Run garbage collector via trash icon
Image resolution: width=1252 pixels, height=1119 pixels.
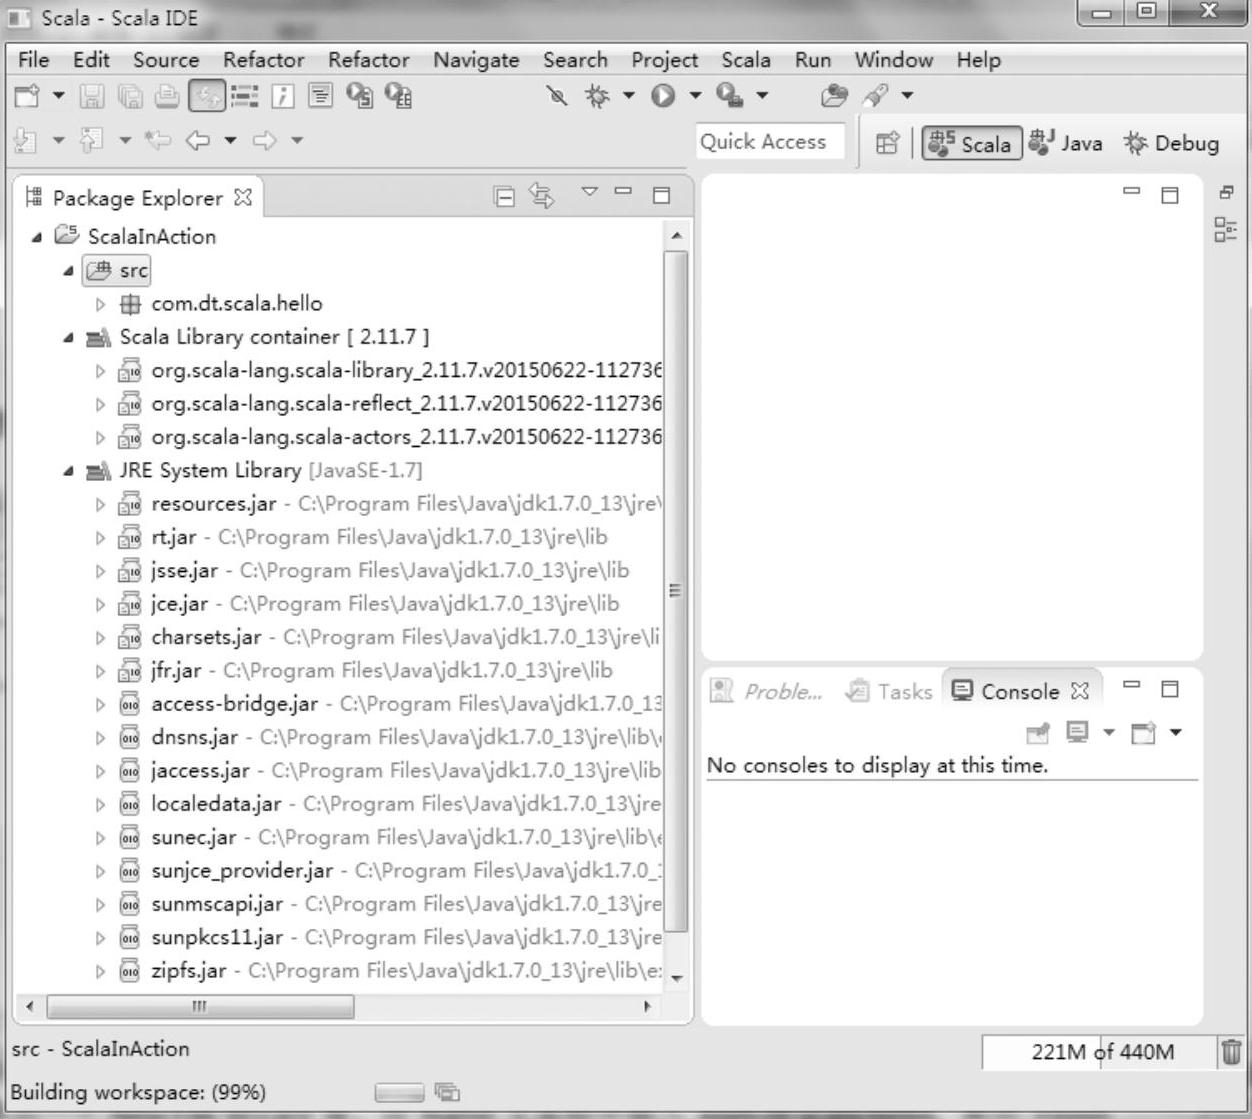click(x=1231, y=1052)
